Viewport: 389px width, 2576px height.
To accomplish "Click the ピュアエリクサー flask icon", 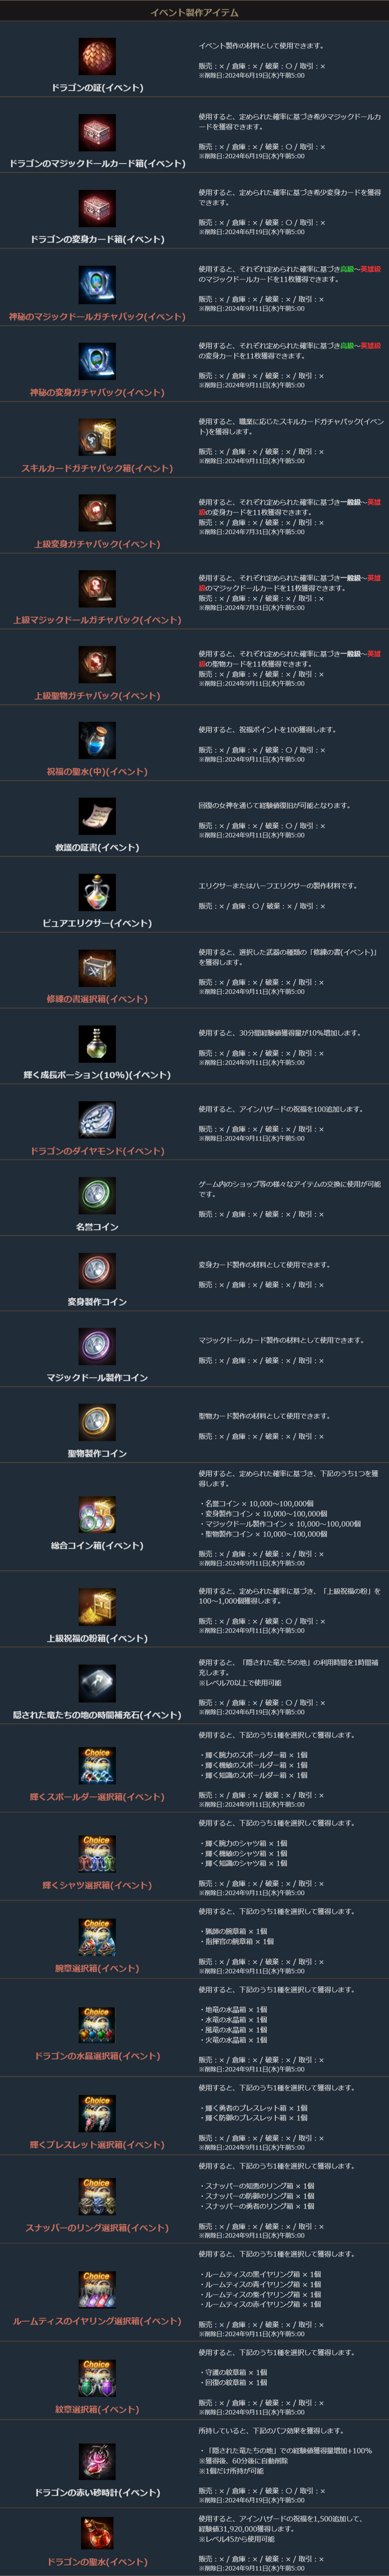I will pyautogui.click(x=97, y=892).
